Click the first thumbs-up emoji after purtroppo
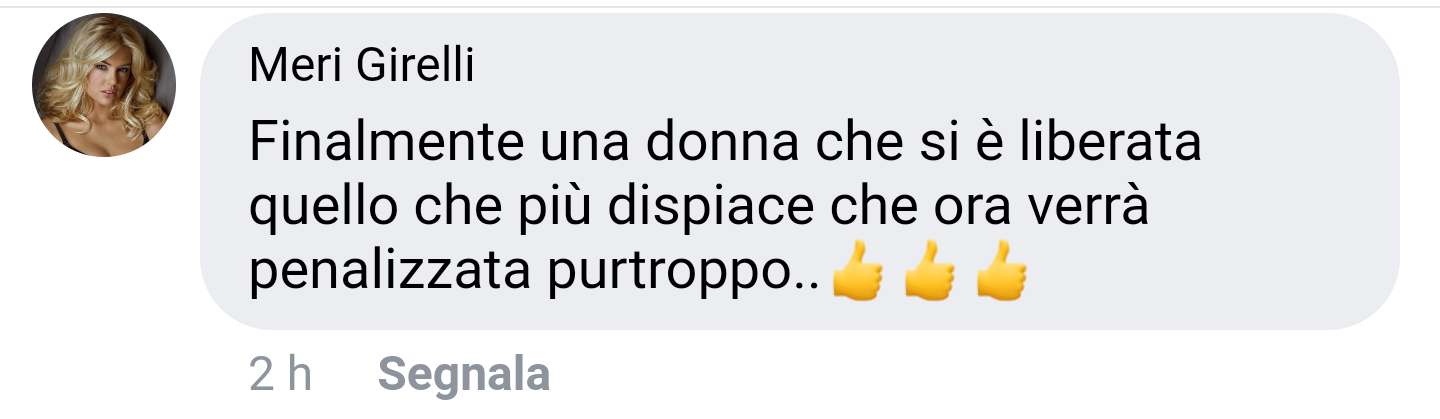Screen dimensions: 1440x419 (858, 272)
